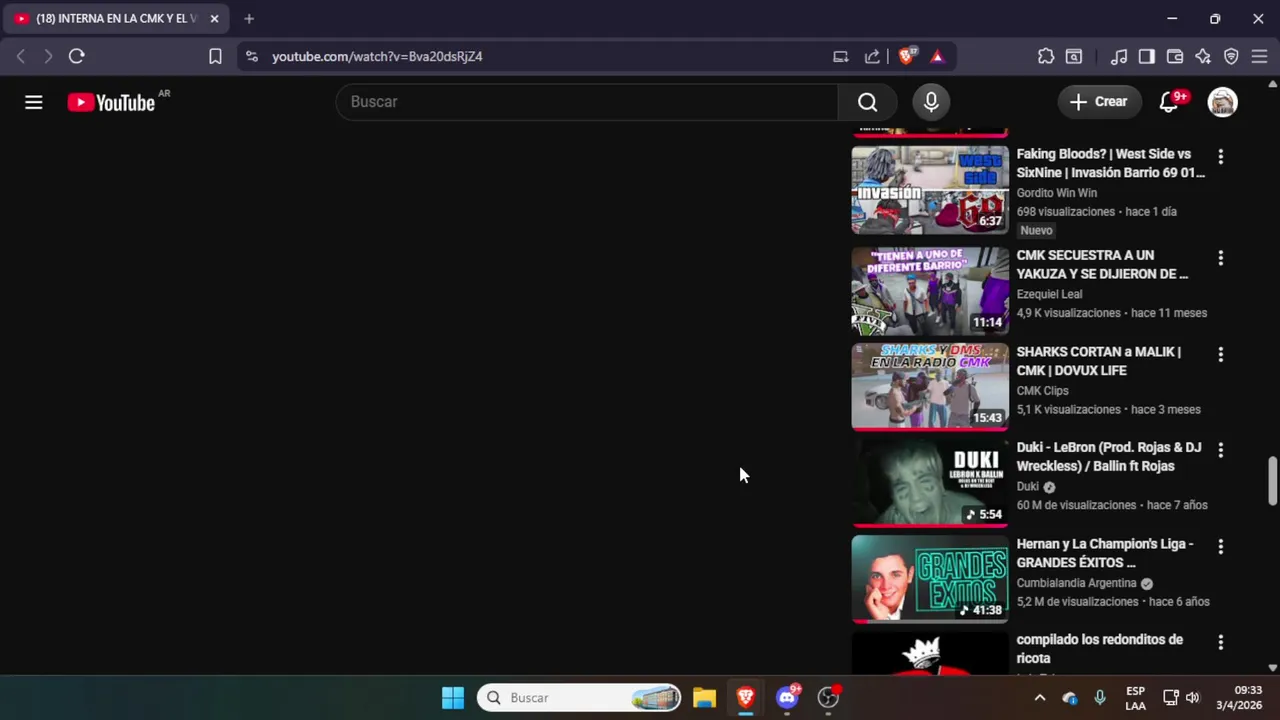1280x720 pixels.
Task: Play the Faking Bloods 6:37 thumbnail
Action: point(930,190)
